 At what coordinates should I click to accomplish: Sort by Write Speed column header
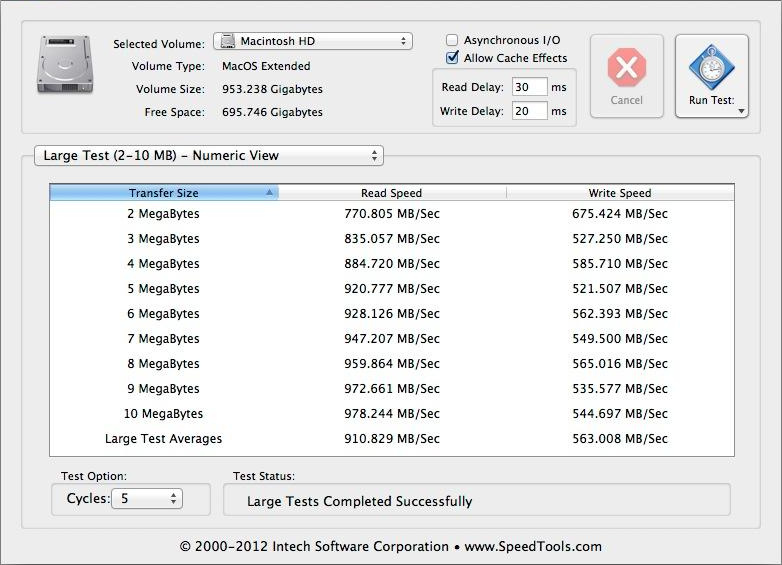click(x=620, y=192)
